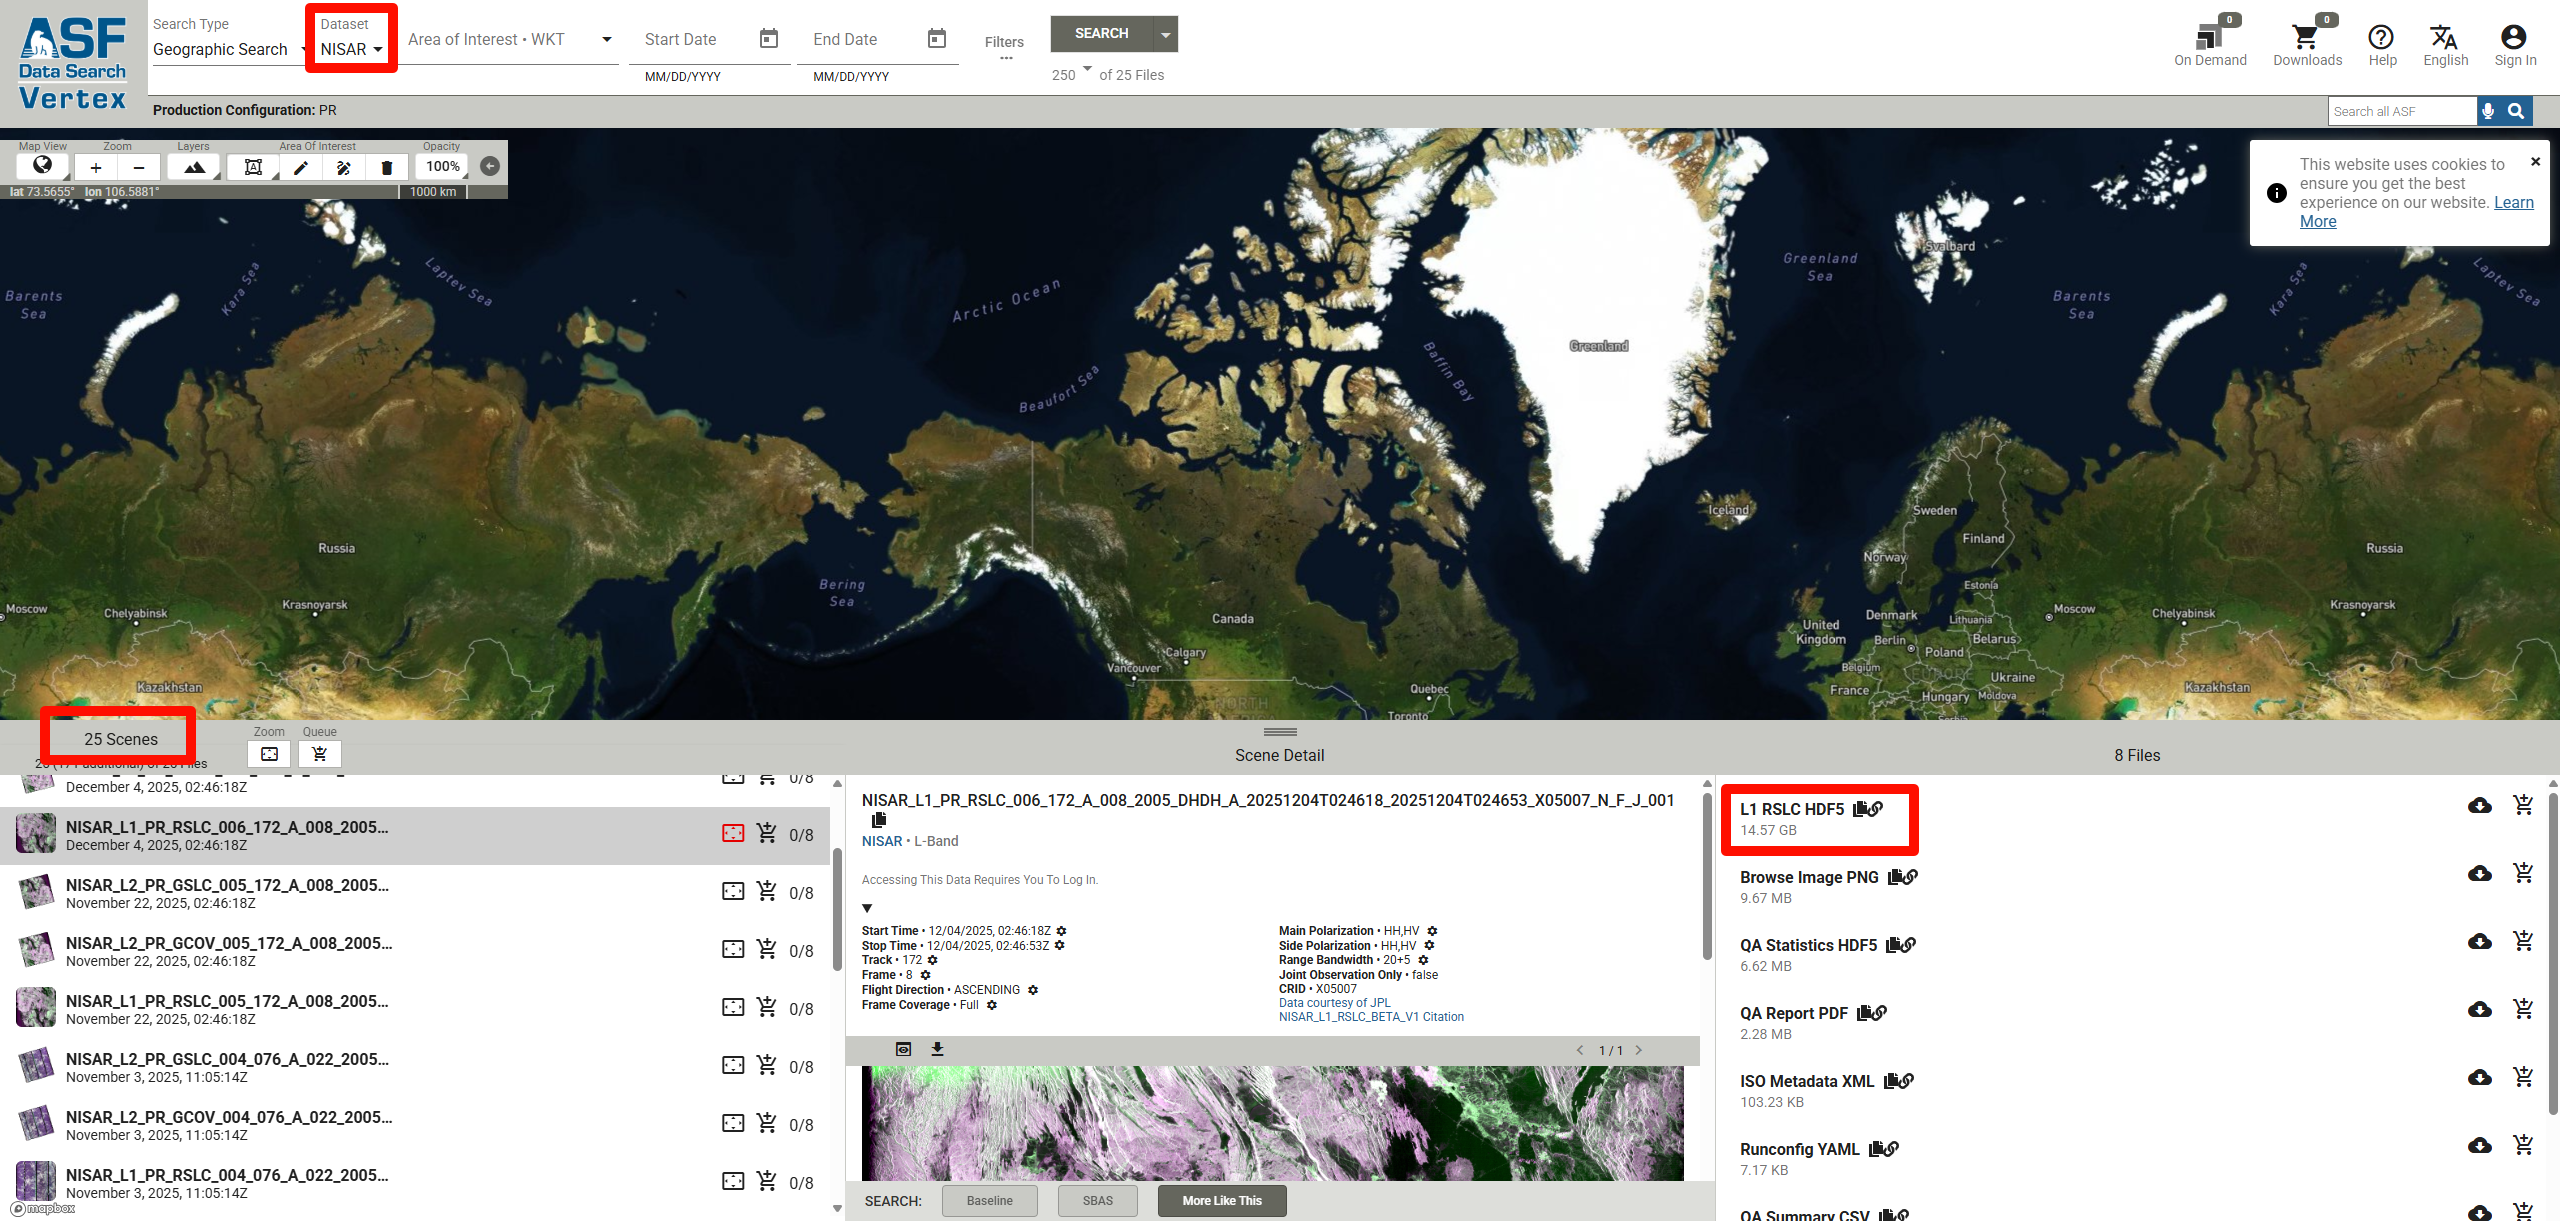2560x1221 pixels.
Task: Copy the scene name to clipboard
Action: 879,820
